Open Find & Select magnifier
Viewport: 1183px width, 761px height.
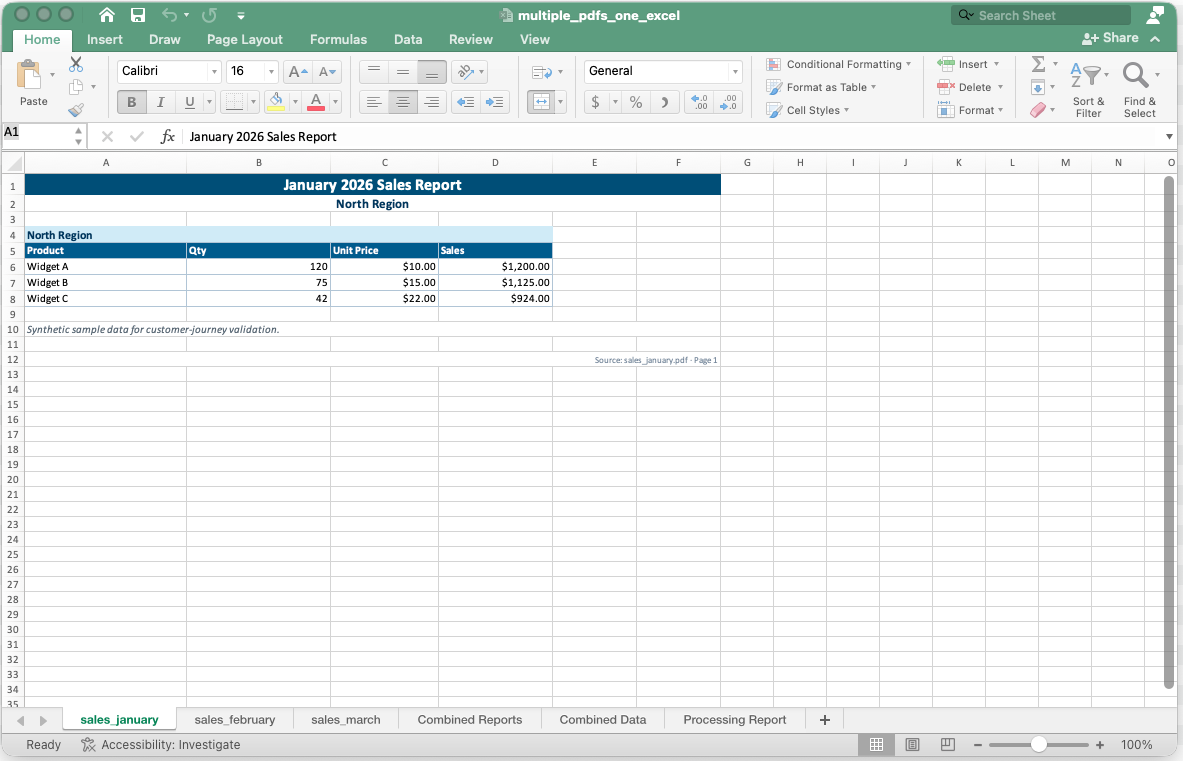pyautogui.click(x=1139, y=90)
